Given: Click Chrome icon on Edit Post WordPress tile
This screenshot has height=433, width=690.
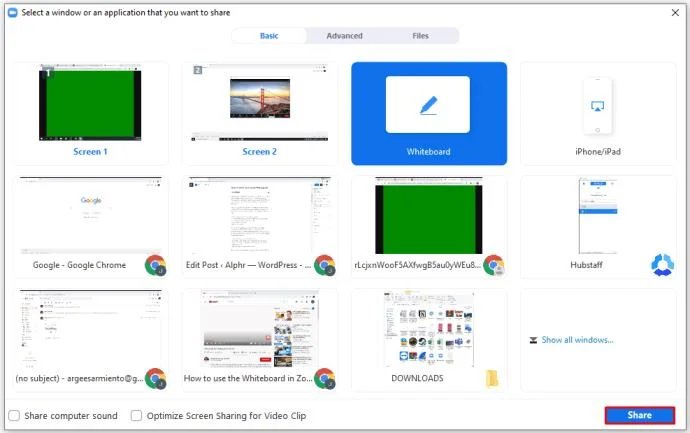Looking at the screenshot, I should [x=324, y=265].
